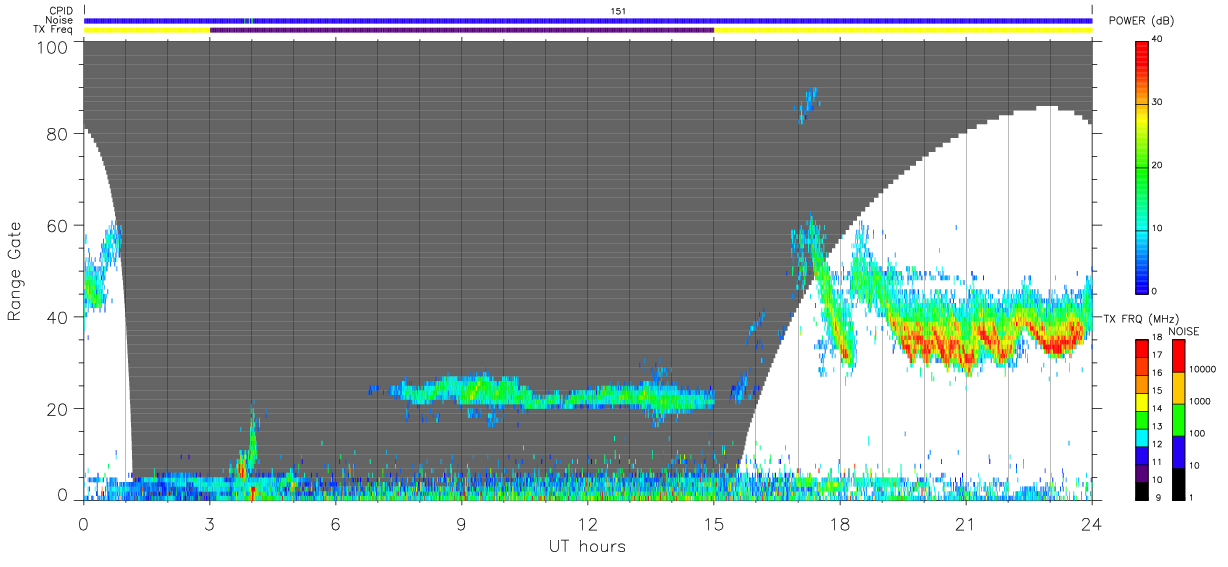Click x-axis tick label 24
1228x567 pixels.
point(1092,523)
